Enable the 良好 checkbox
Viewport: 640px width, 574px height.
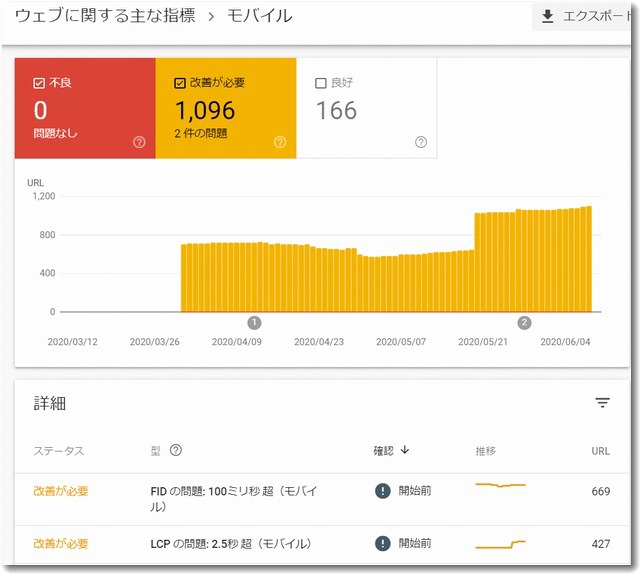click(x=320, y=83)
